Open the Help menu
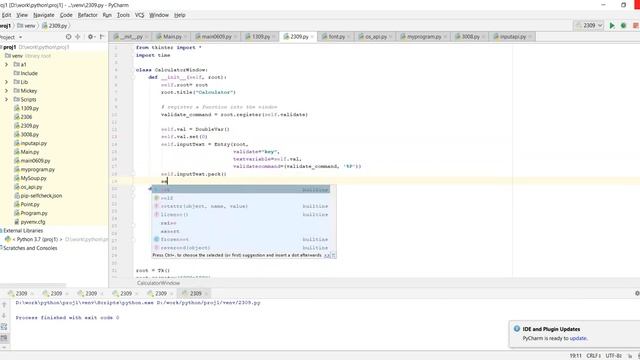The width and height of the screenshot is (640, 360). tap(180, 15)
